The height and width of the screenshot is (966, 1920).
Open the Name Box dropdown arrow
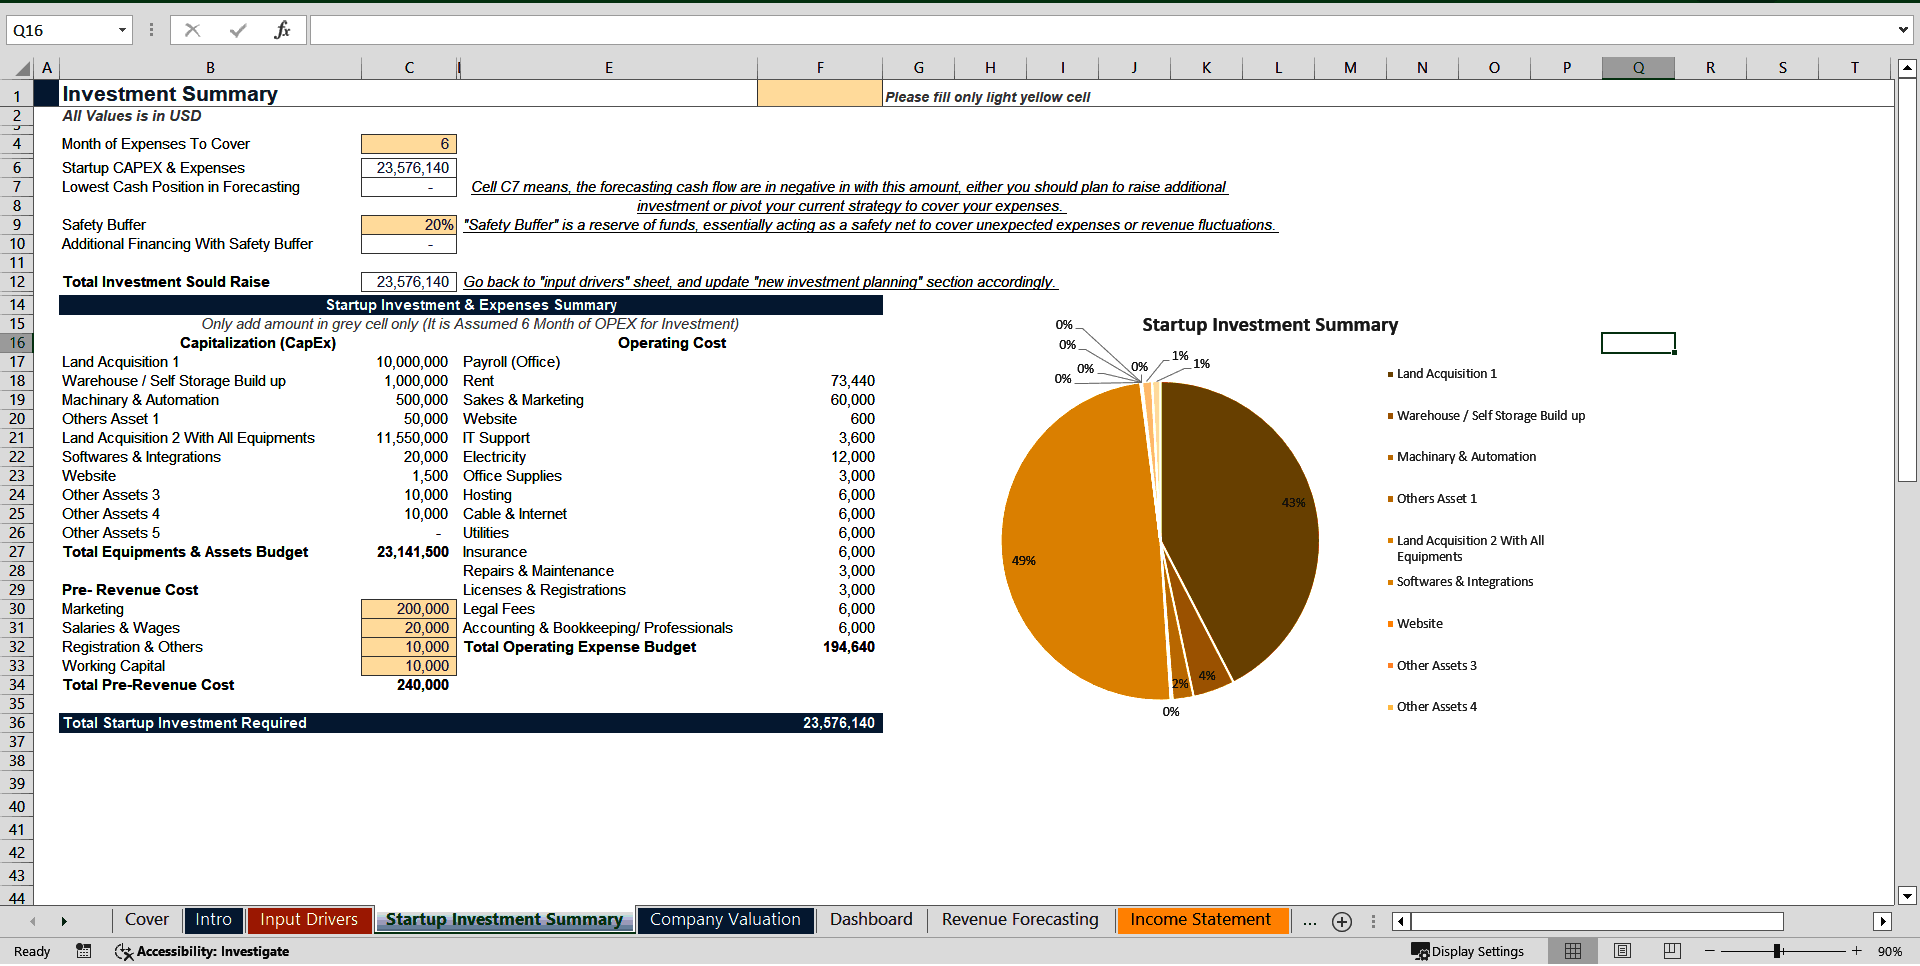tap(122, 30)
